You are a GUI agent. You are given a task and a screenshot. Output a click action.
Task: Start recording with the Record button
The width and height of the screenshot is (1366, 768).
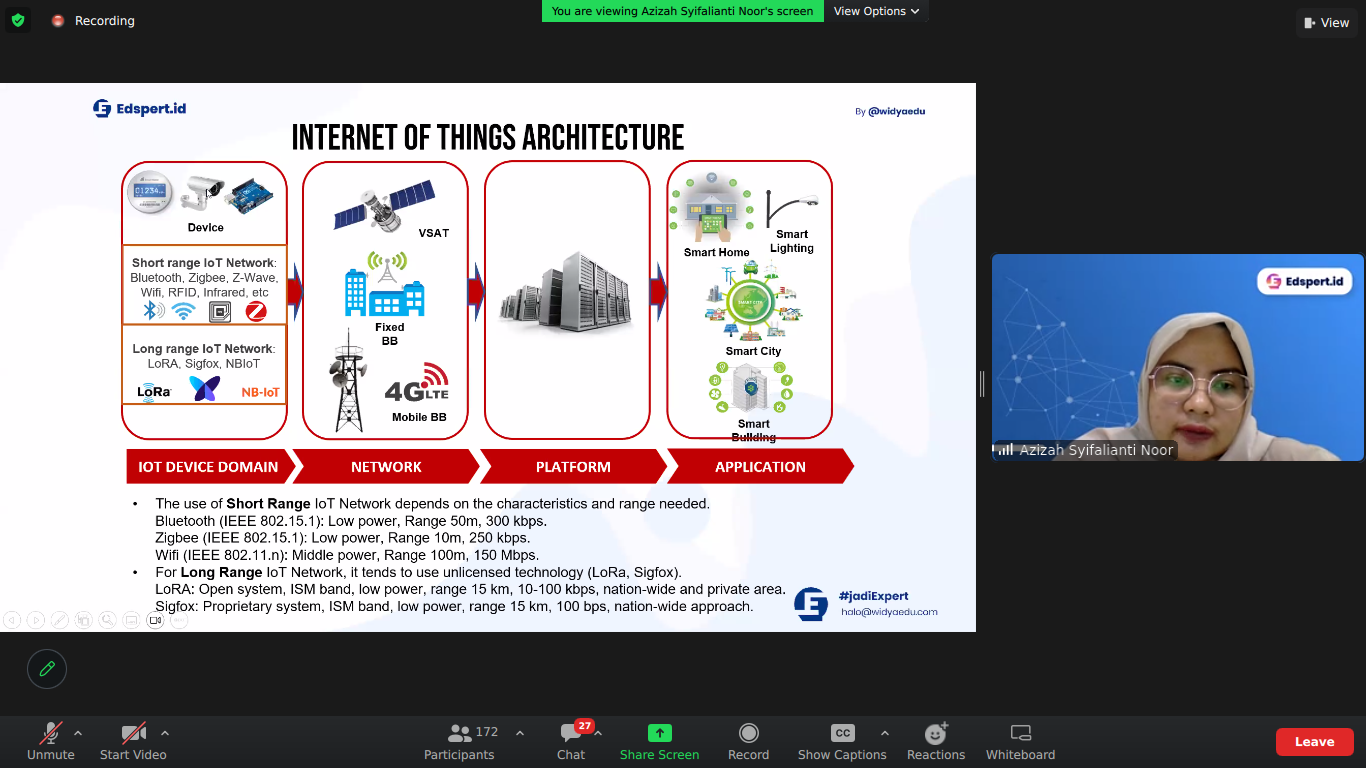(x=748, y=742)
